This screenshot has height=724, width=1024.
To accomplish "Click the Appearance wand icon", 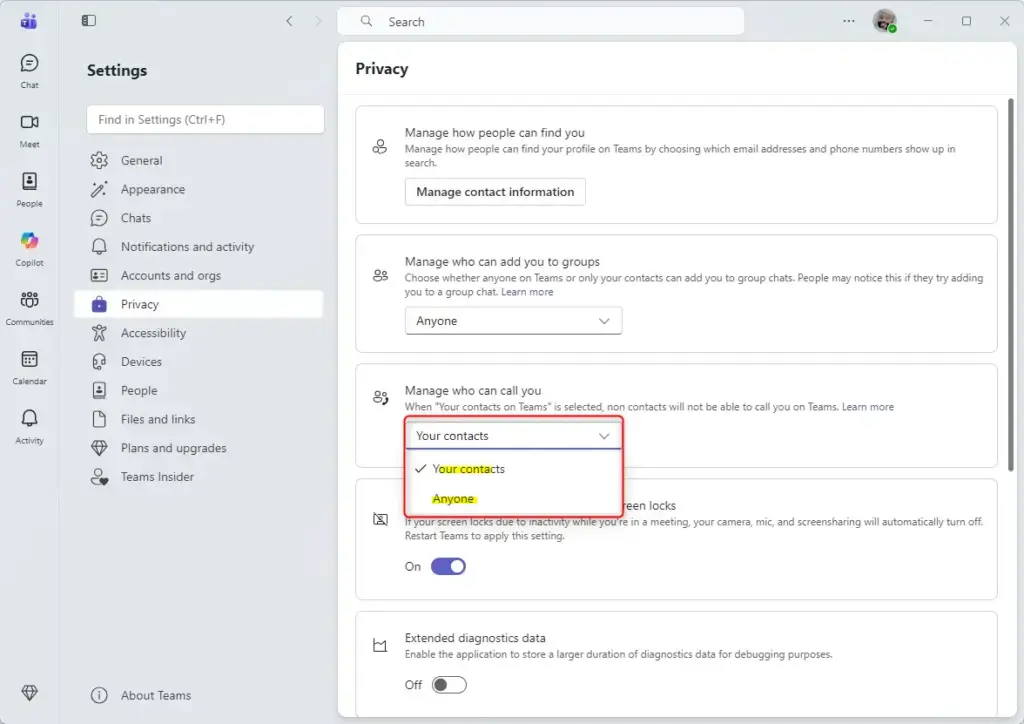I will [99, 189].
